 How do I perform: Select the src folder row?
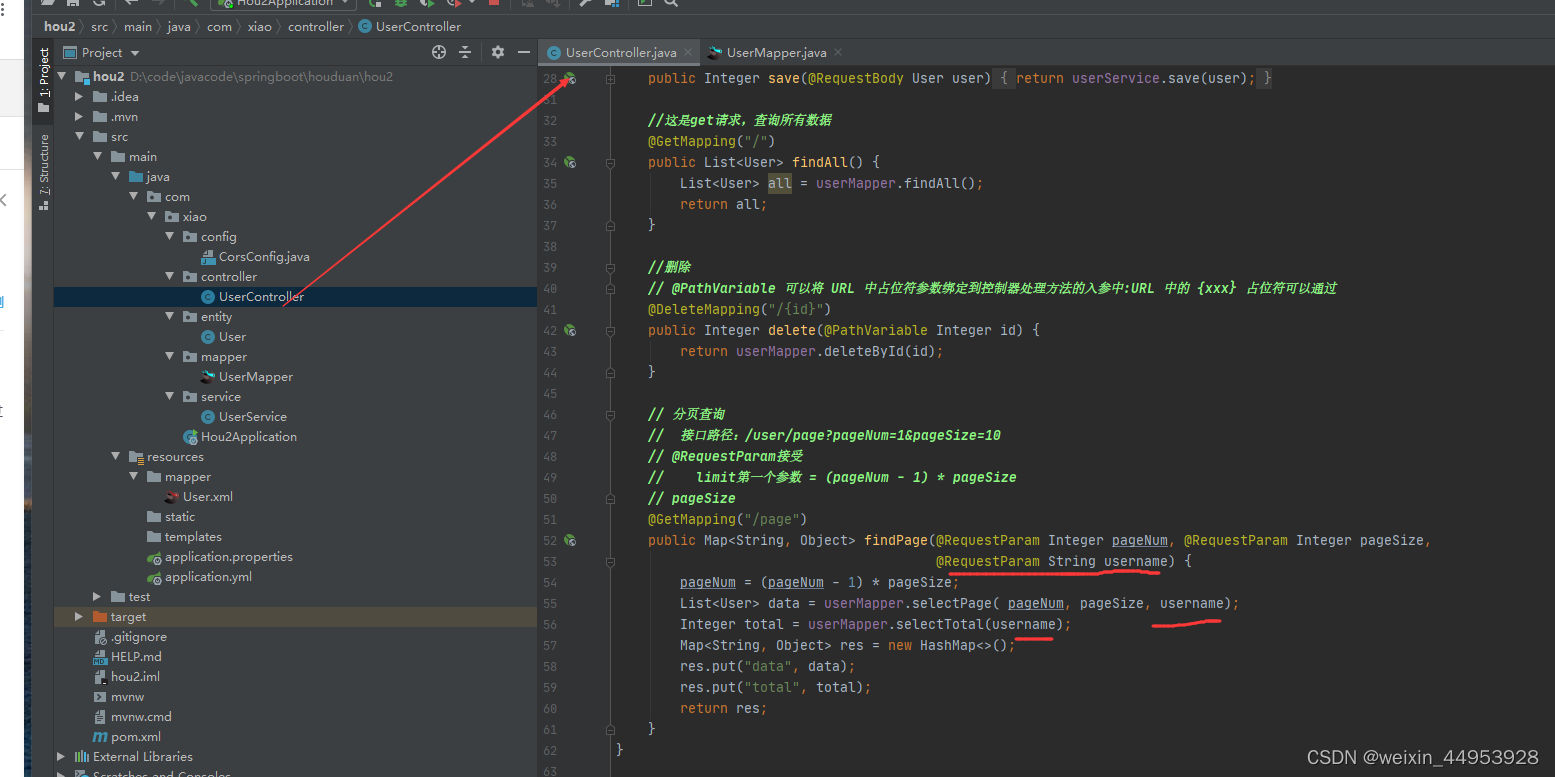(295, 137)
